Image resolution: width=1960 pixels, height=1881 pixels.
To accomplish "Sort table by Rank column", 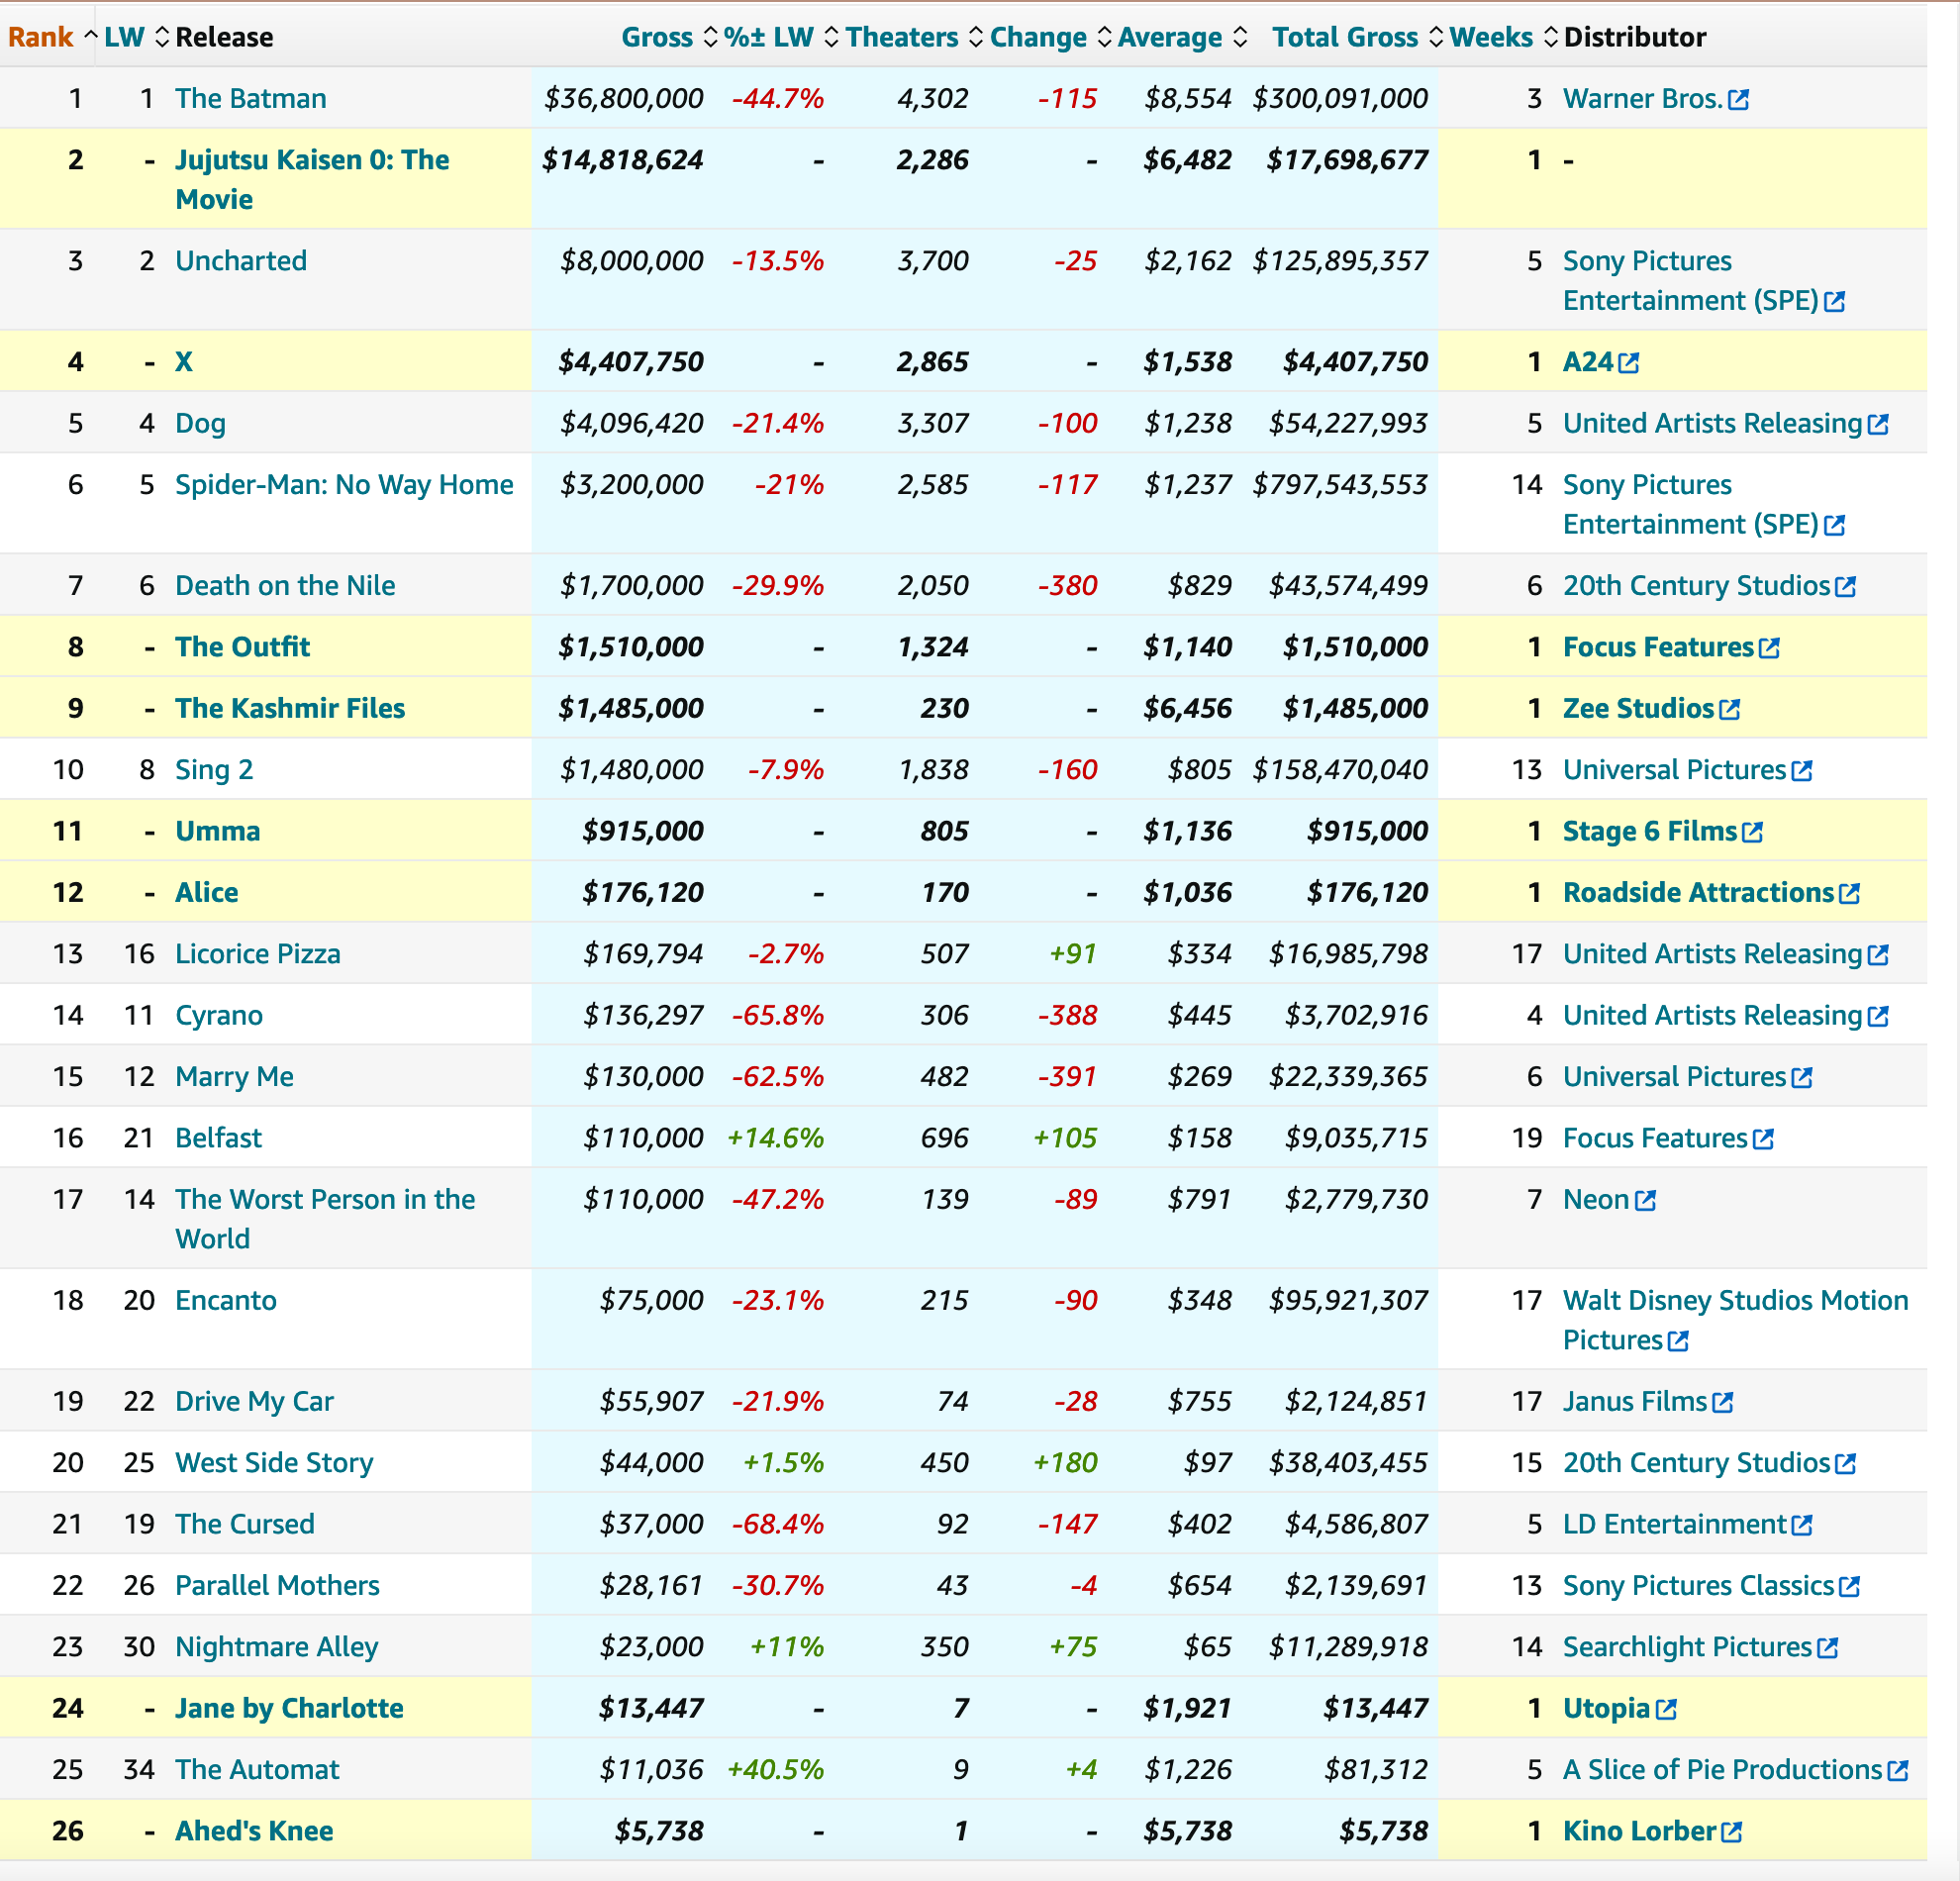I will coord(52,37).
